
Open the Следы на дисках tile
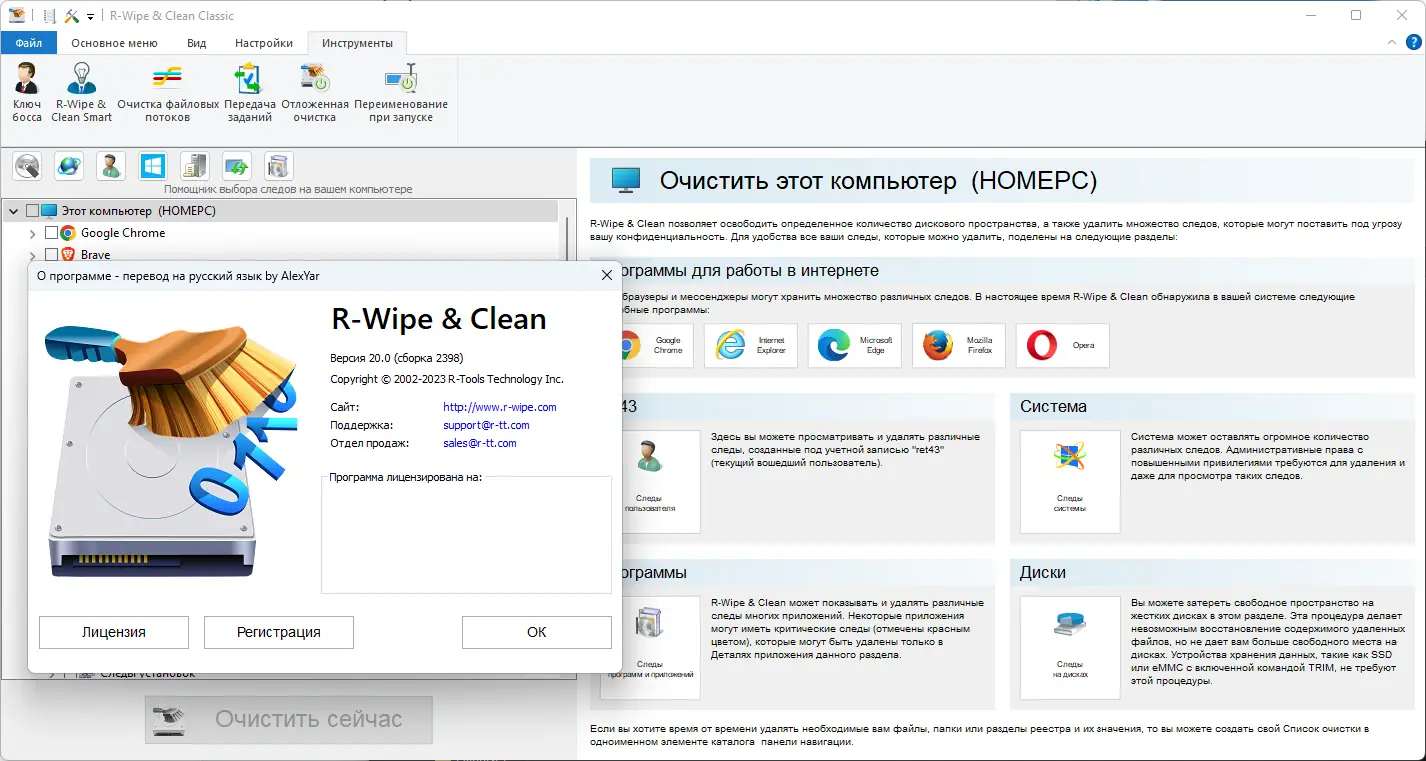click(1070, 648)
